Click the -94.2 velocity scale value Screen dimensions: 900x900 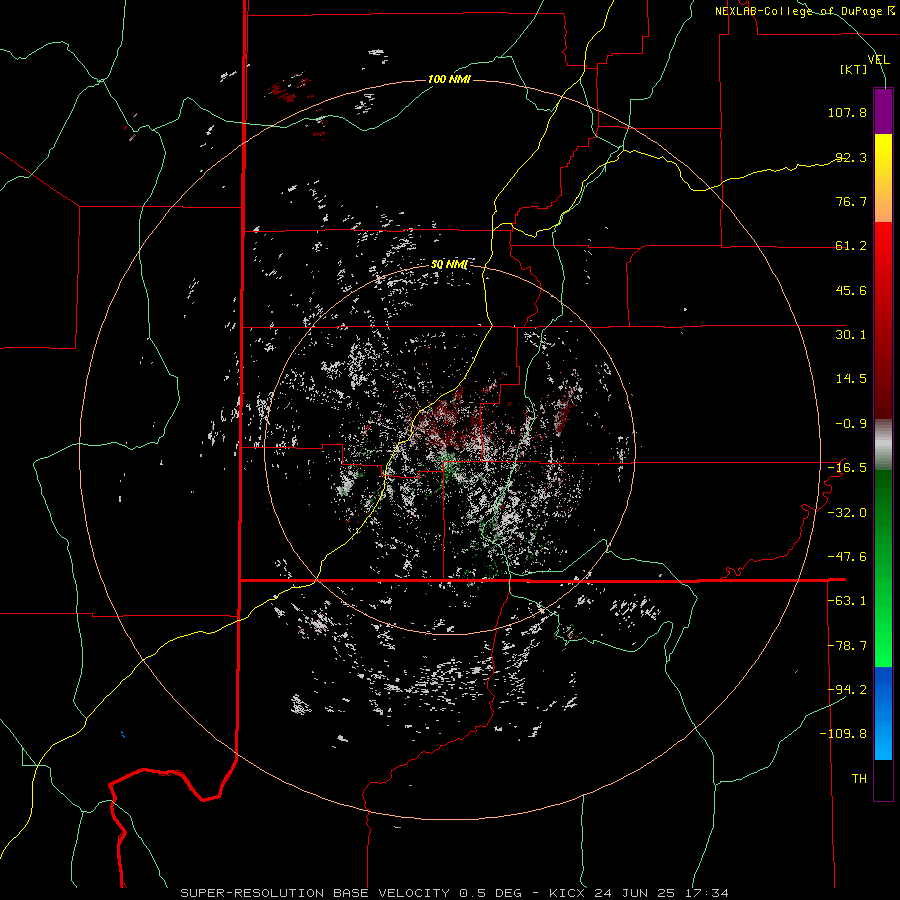click(x=847, y=690)
